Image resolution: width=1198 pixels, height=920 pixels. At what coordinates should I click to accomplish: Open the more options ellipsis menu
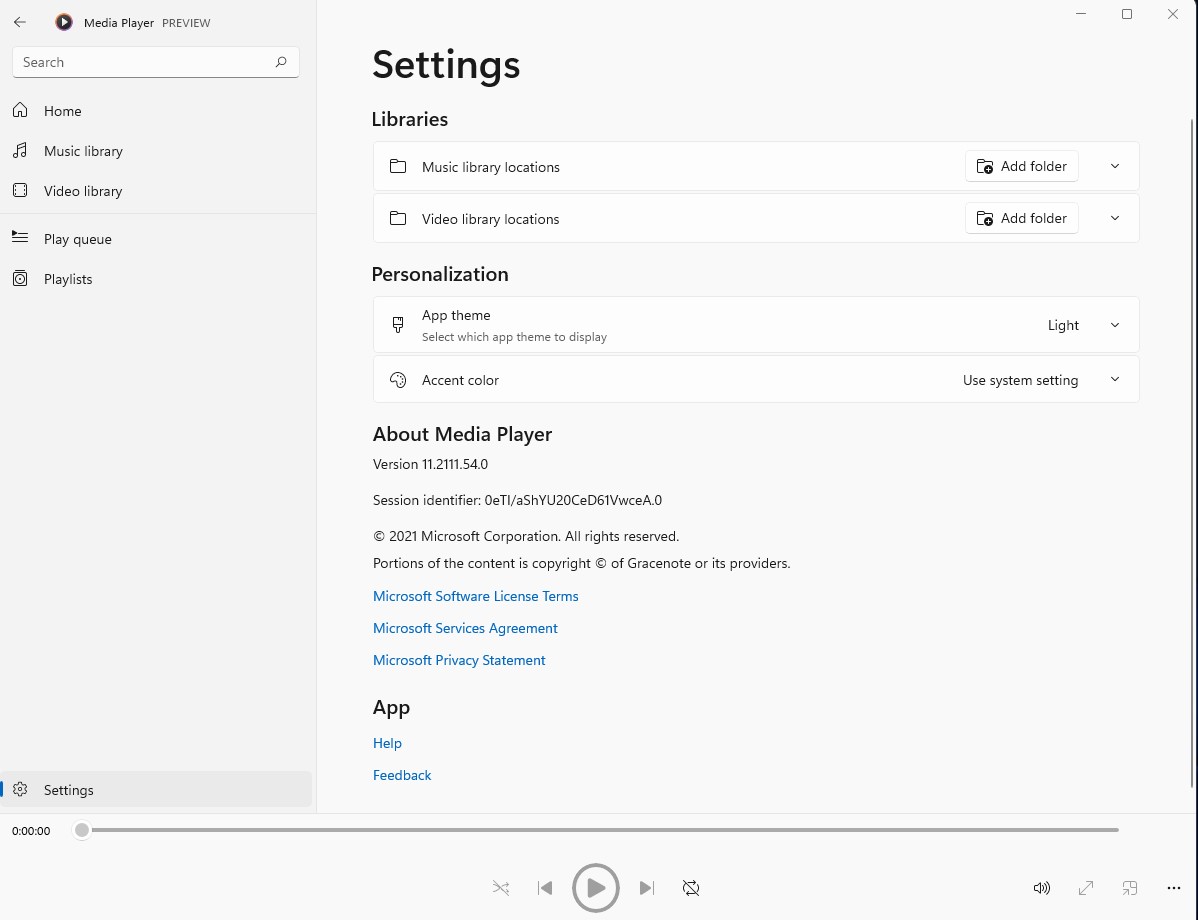(x=1174, y=888)
